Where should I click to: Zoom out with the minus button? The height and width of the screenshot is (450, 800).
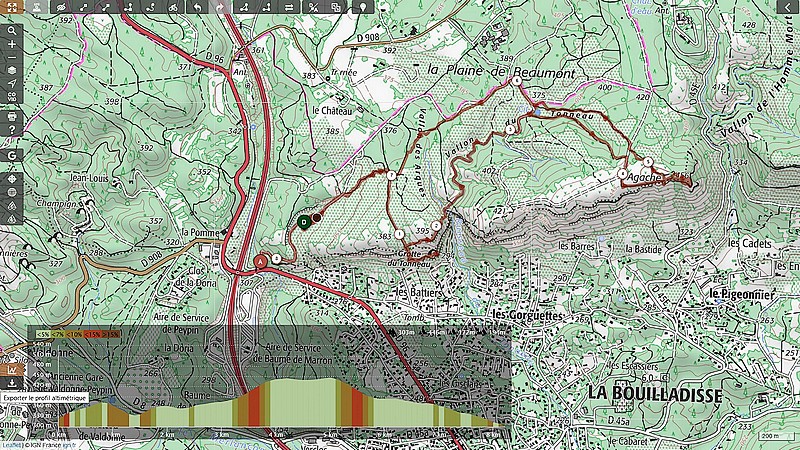pyautogui.click(x=12, y=58)
